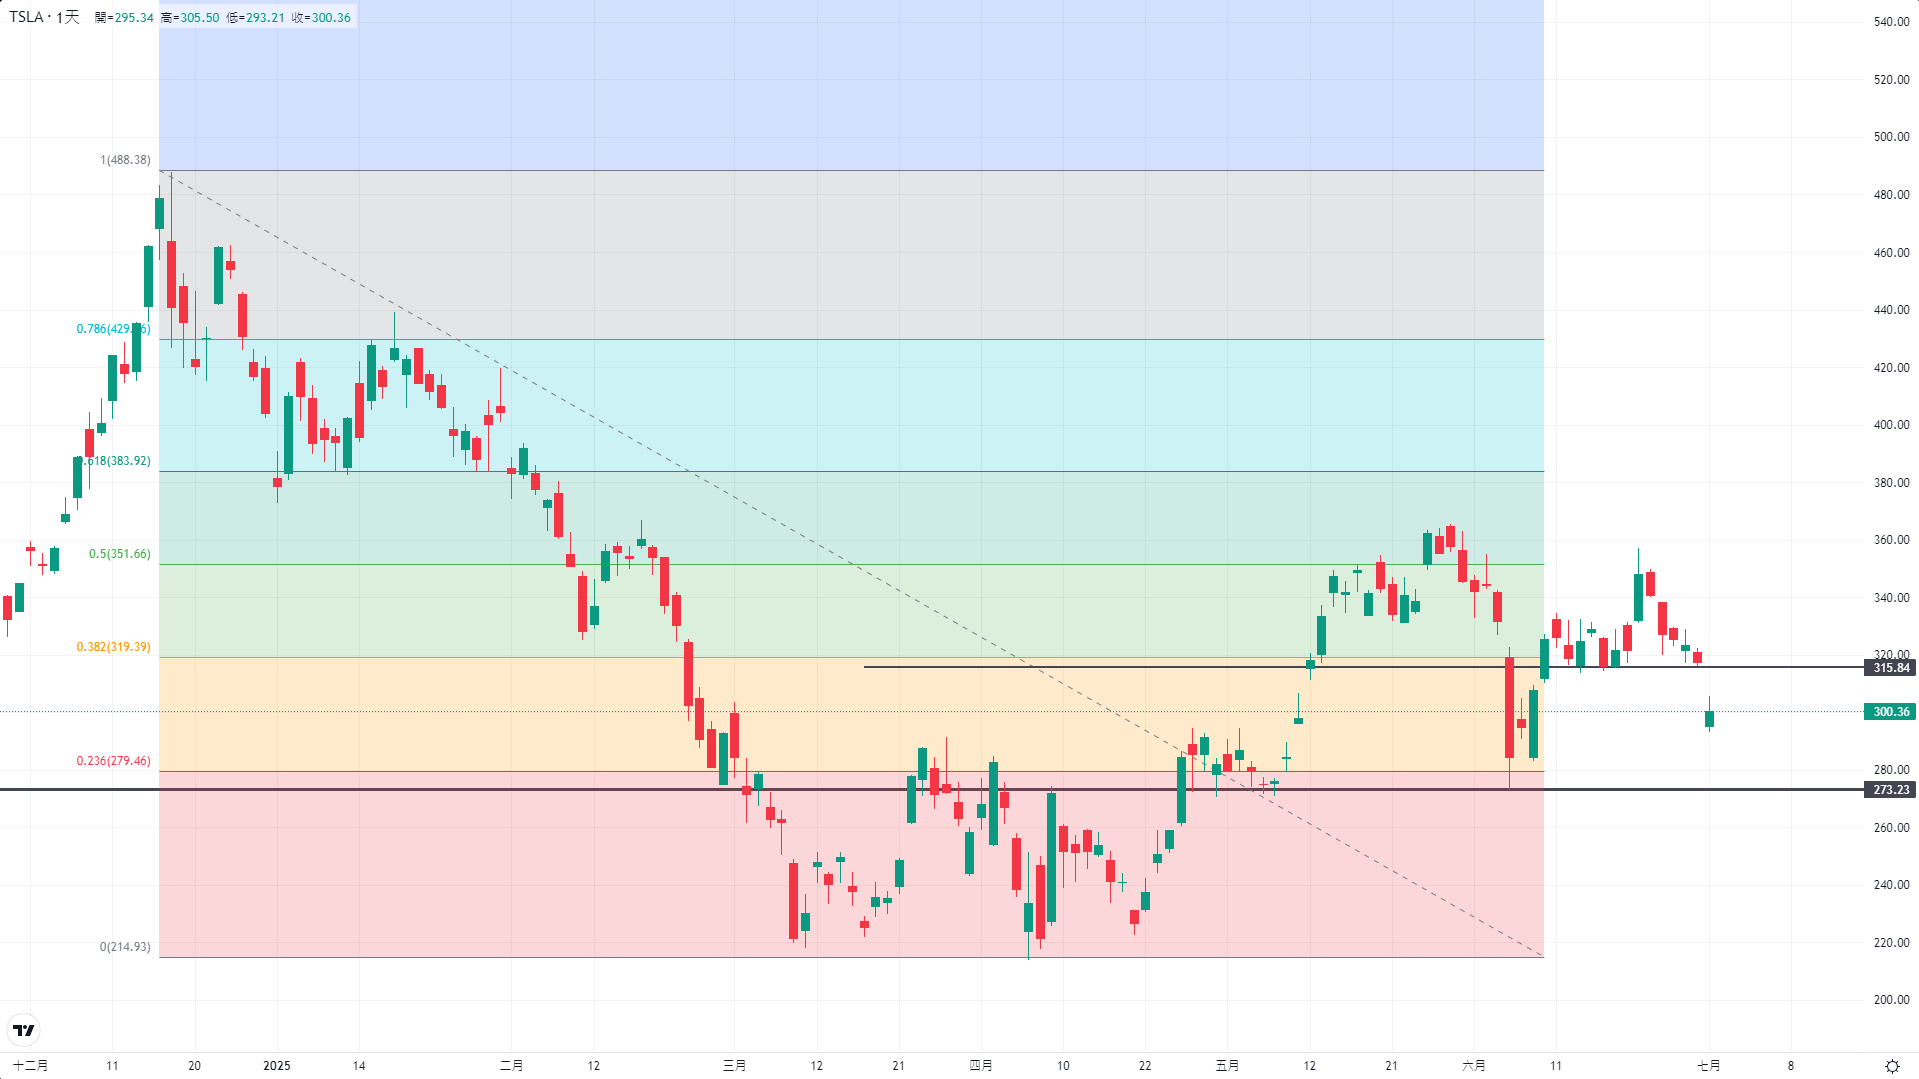Screen dimensions: 1919x1079
Task: Click 五月 label on time axis
Action: click(1227, 1066)
